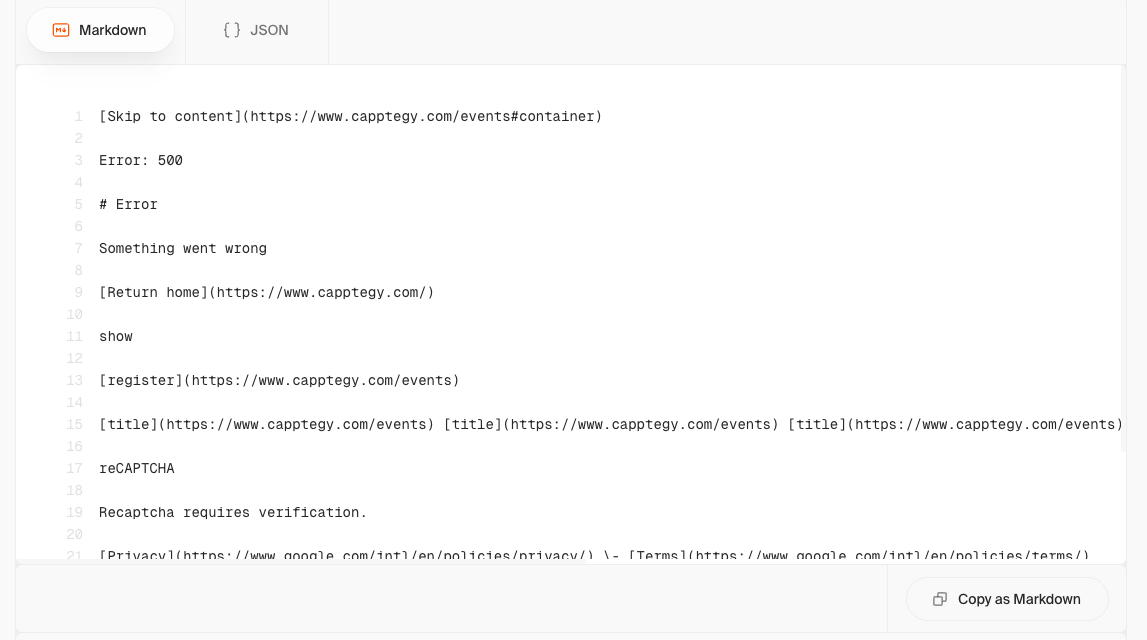Click the 'reCAPTCHA' text on line 17
1147x640 pixels.
(137, 469)
